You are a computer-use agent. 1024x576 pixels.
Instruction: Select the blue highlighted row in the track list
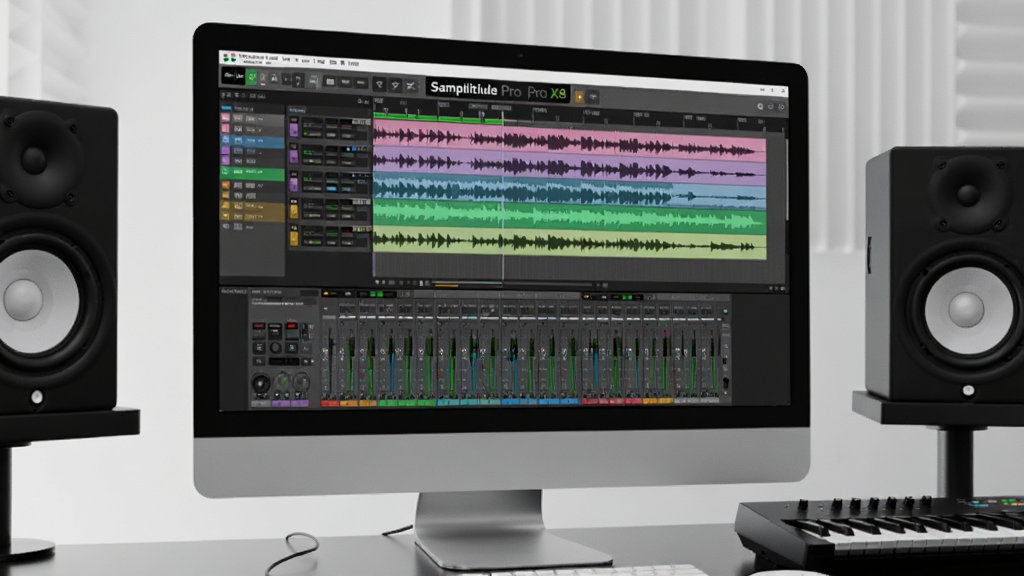click(253, 142)
